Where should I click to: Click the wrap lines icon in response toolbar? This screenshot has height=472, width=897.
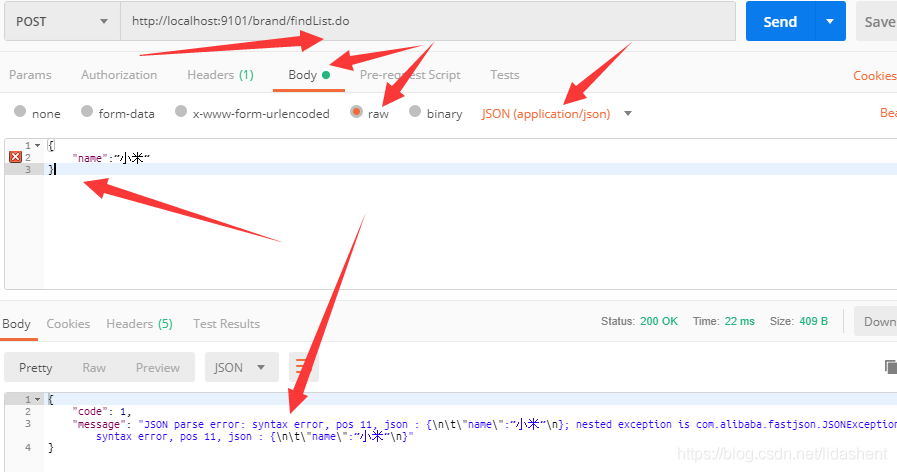(304, 367)
